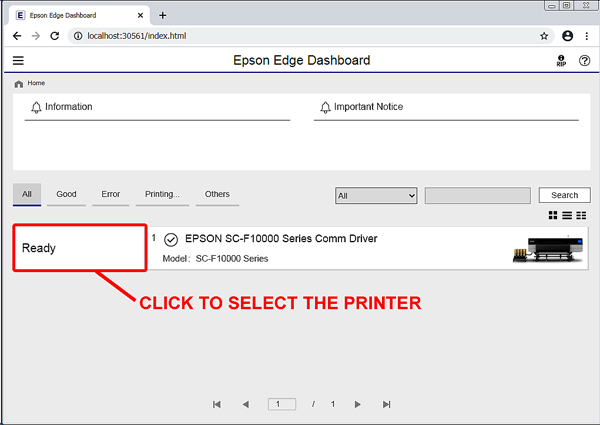The width and height of the screenshot is (600, 425).
Task: Minimize the browser window
Action: point(552,5)
